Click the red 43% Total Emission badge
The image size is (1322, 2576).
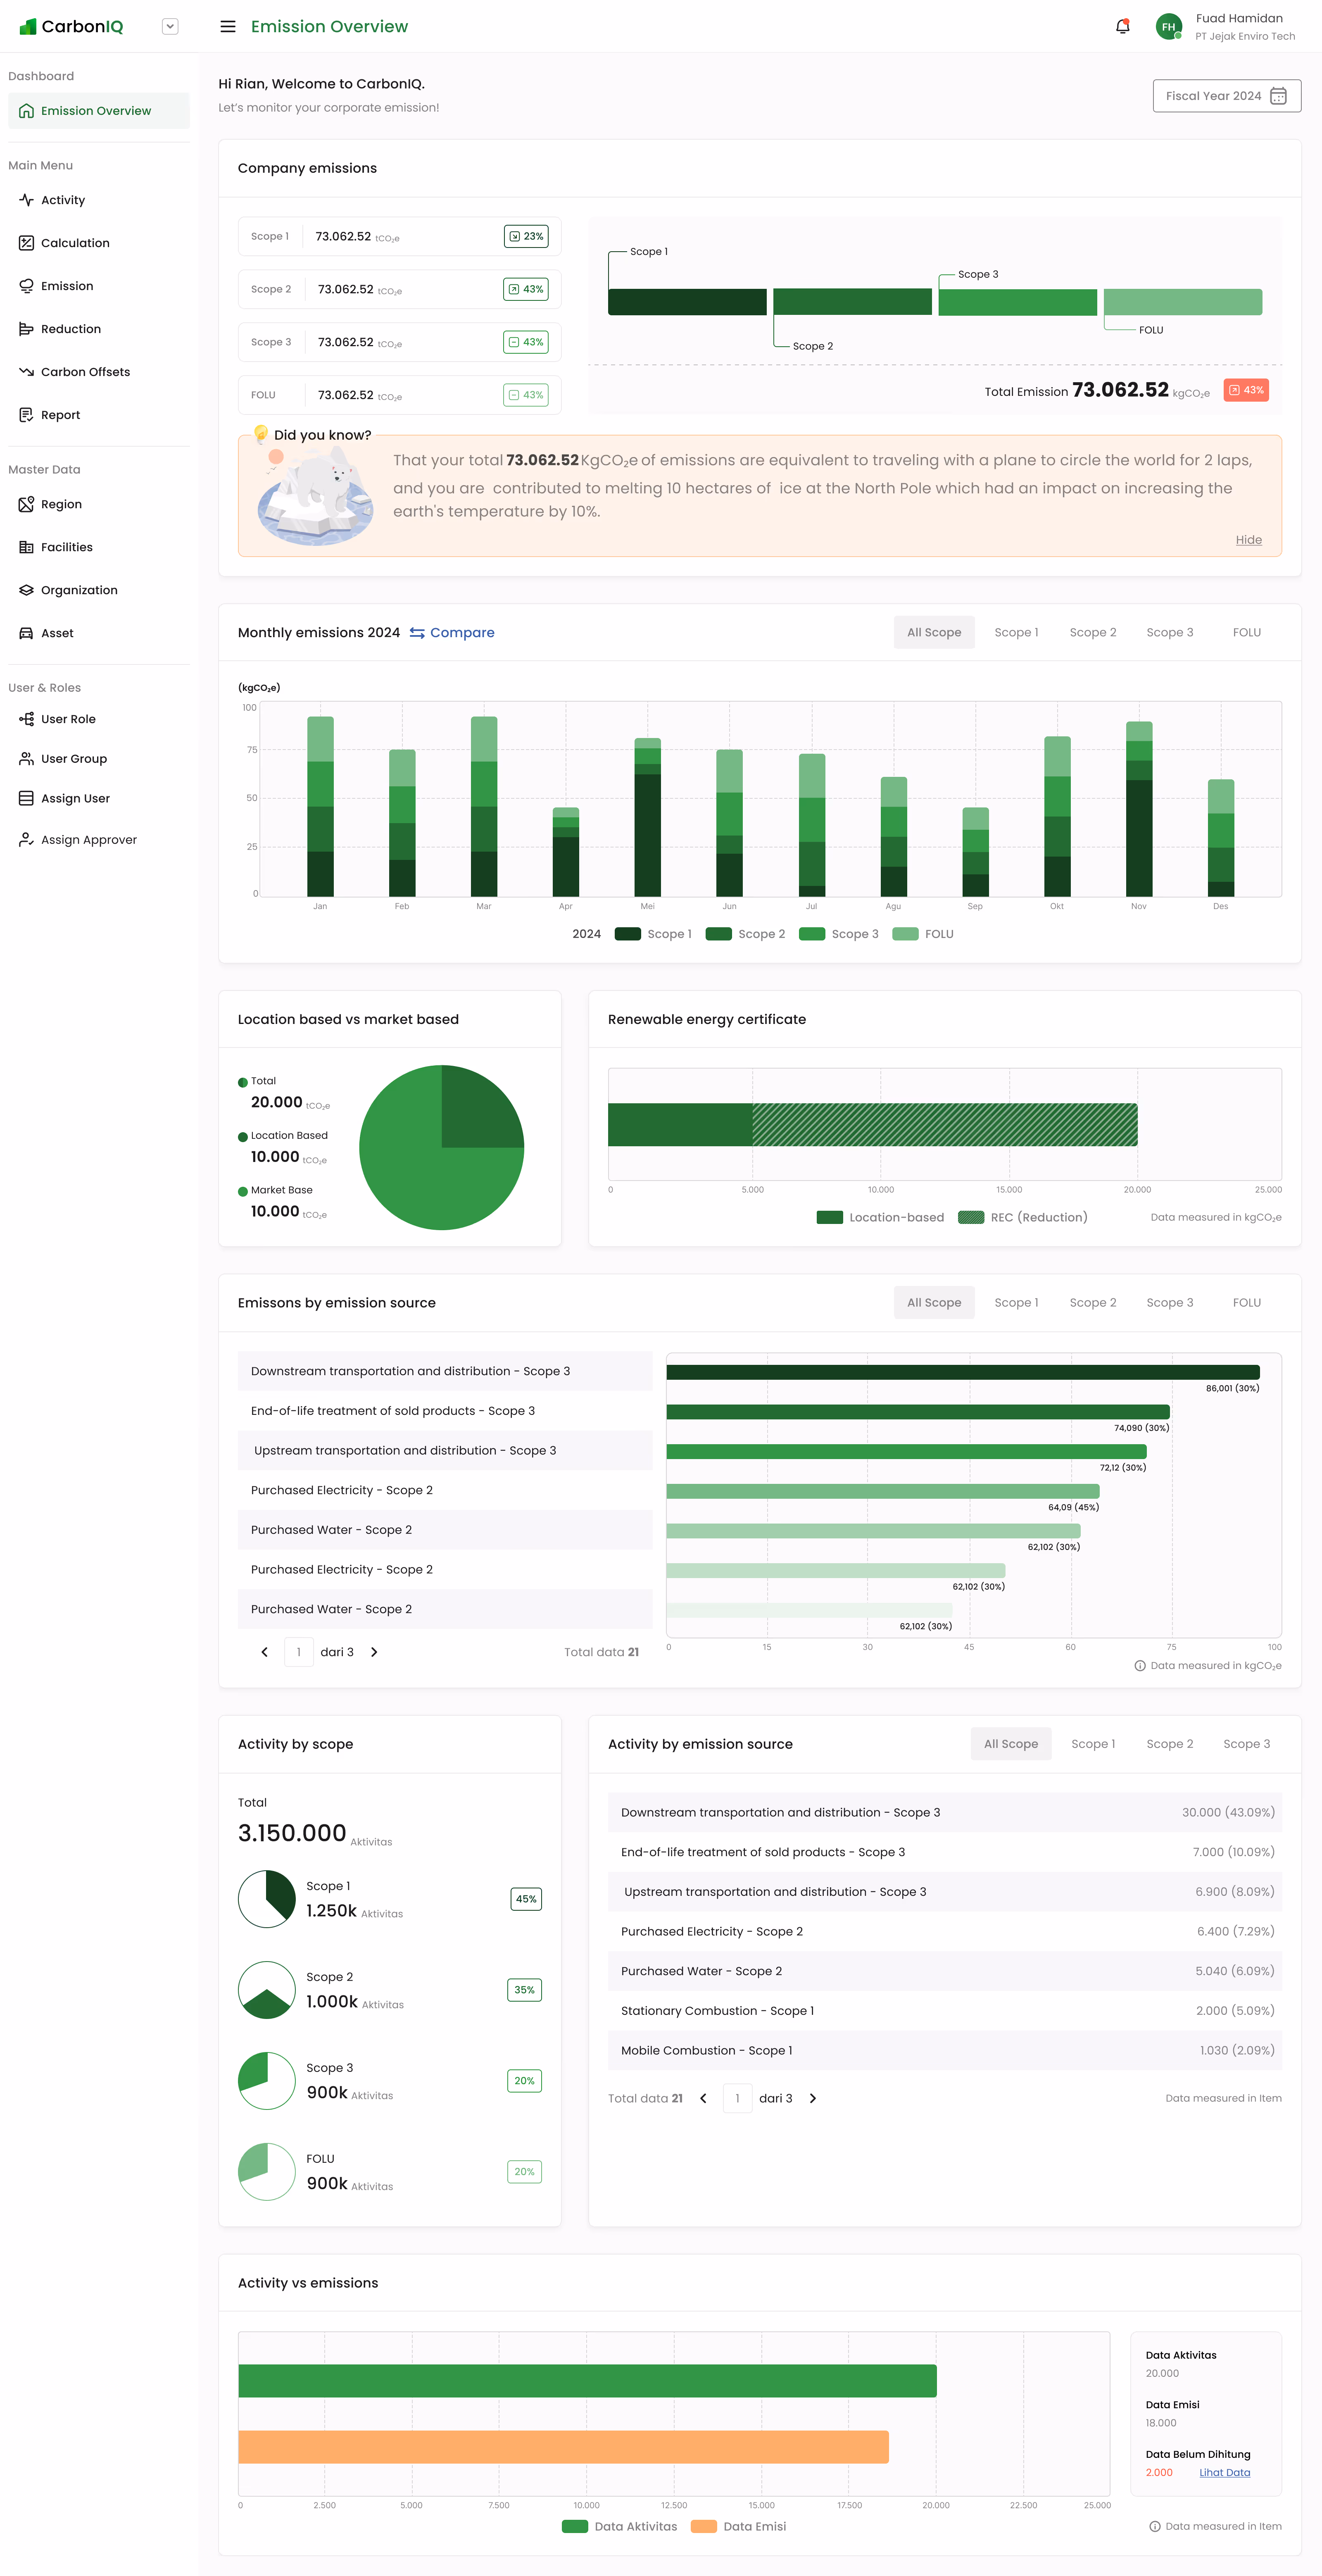point(1246,390)
